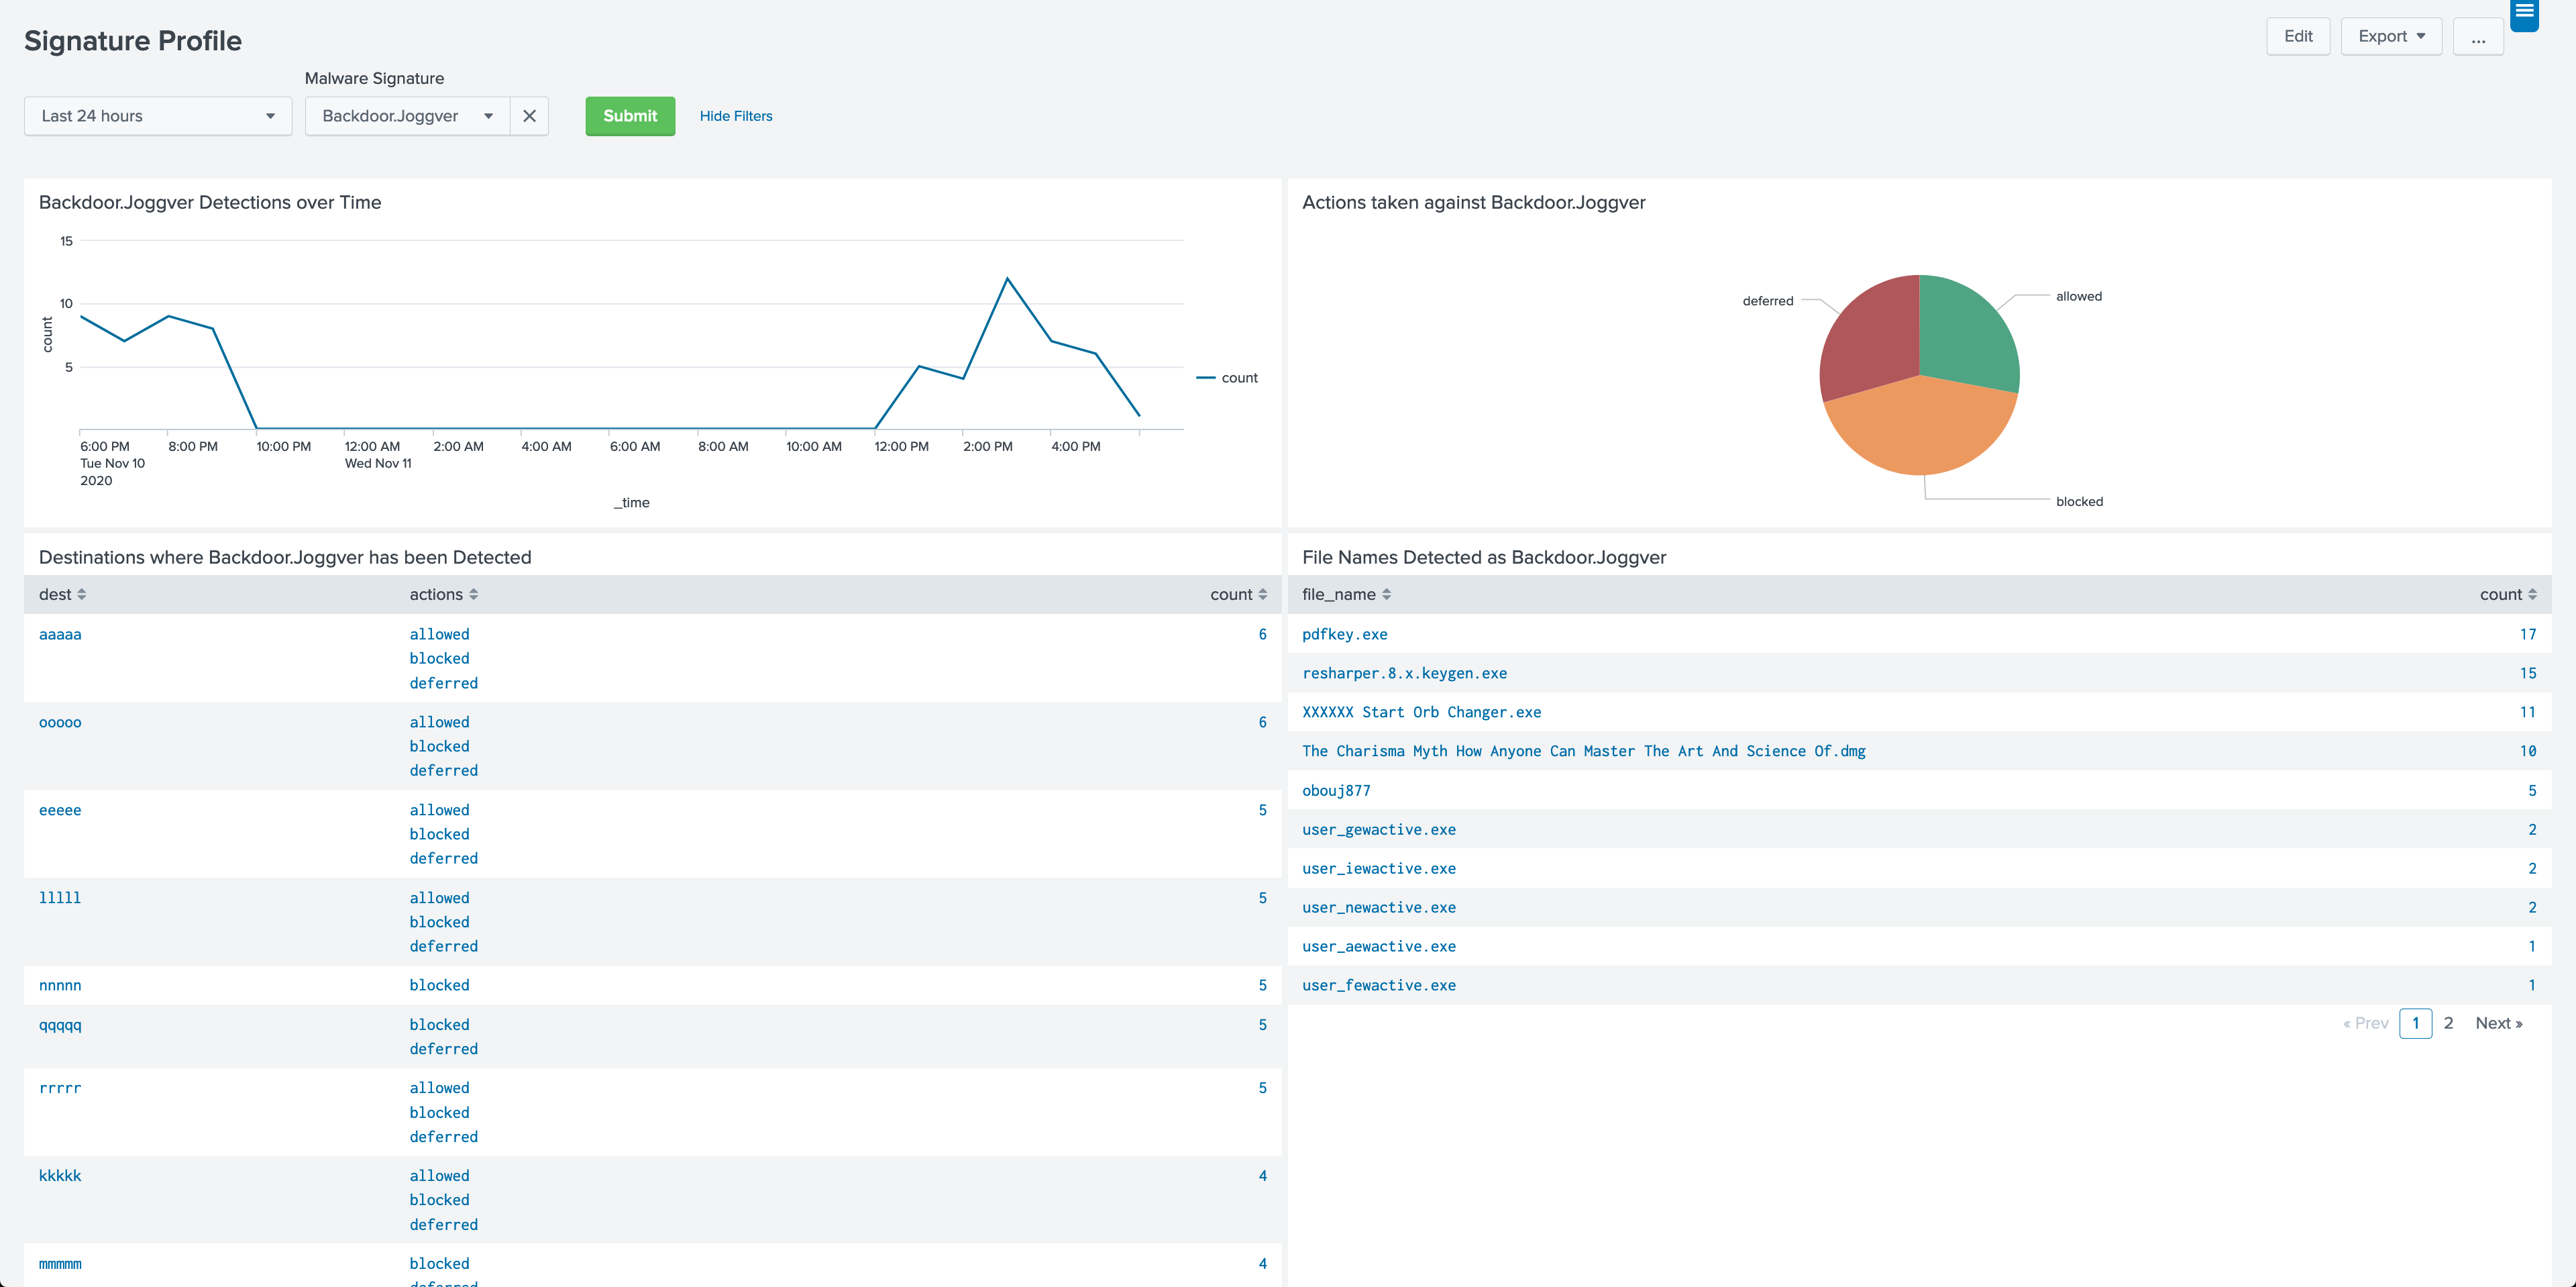Open the blue sidebar menu icon
Viewport: 2576px width, 1287px height.
[x=2524, y=13]
